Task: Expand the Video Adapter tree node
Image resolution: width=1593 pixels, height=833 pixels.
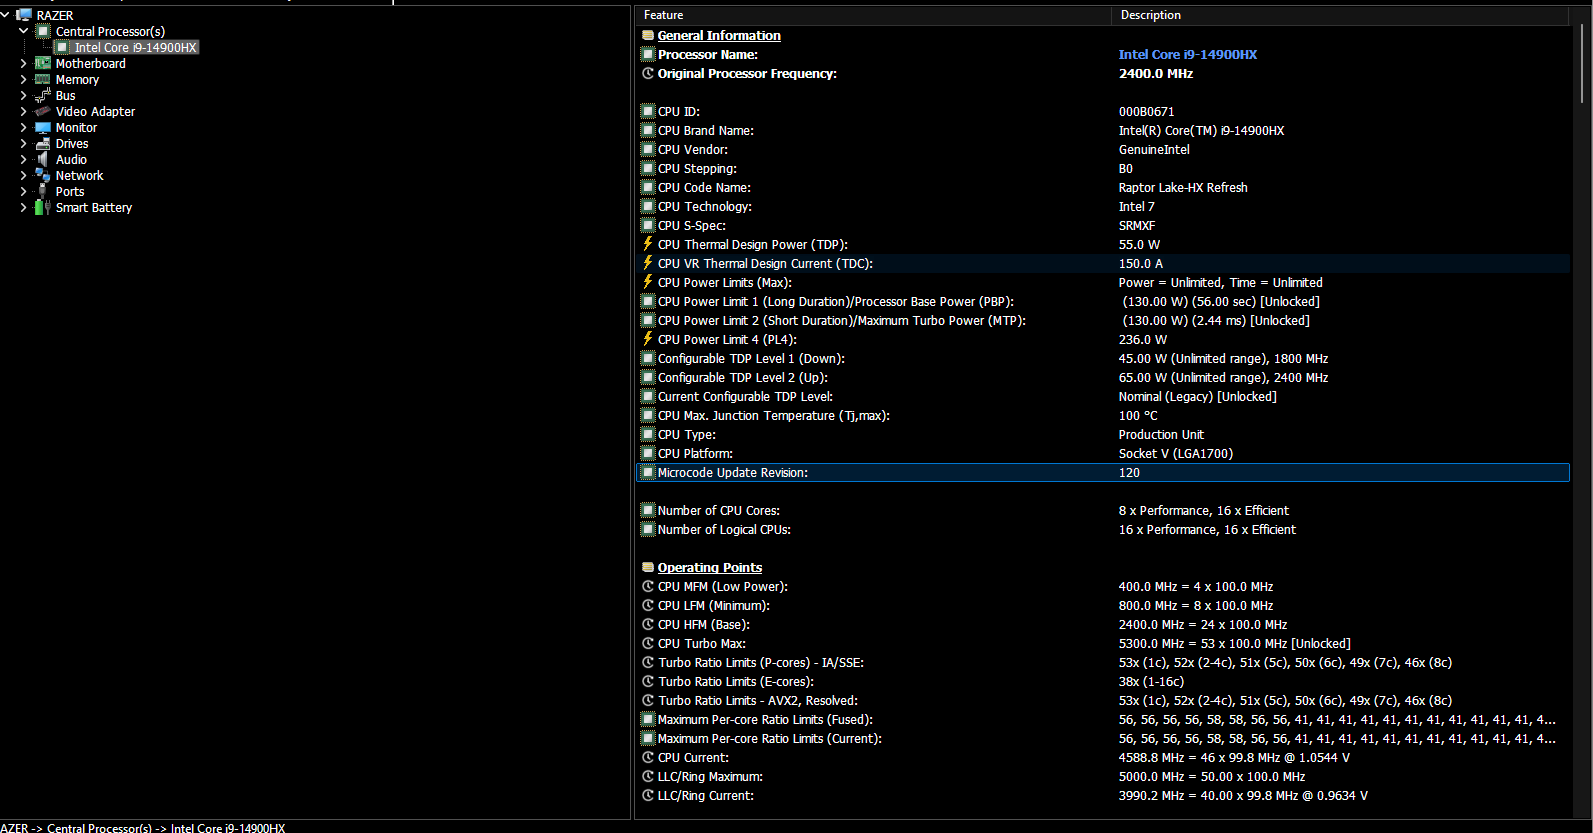Action: point(24,111)
